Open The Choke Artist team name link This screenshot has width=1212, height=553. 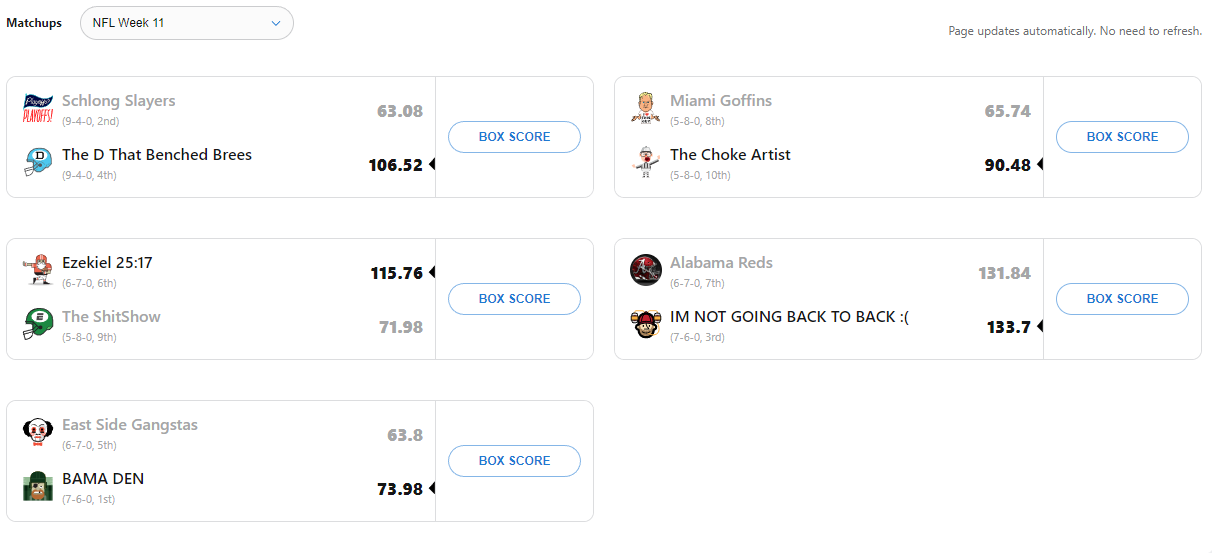tap(730, 155)
